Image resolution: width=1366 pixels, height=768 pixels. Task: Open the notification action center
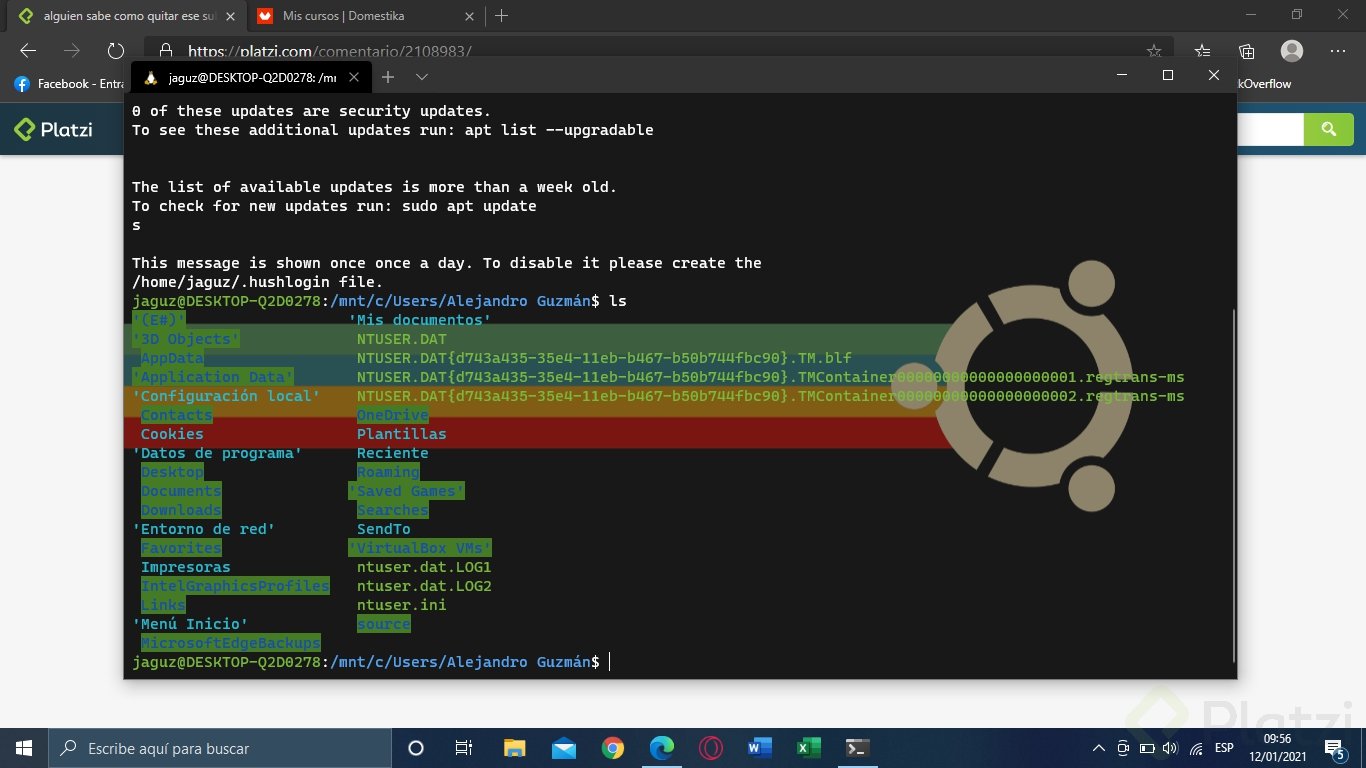[1335, 748]
